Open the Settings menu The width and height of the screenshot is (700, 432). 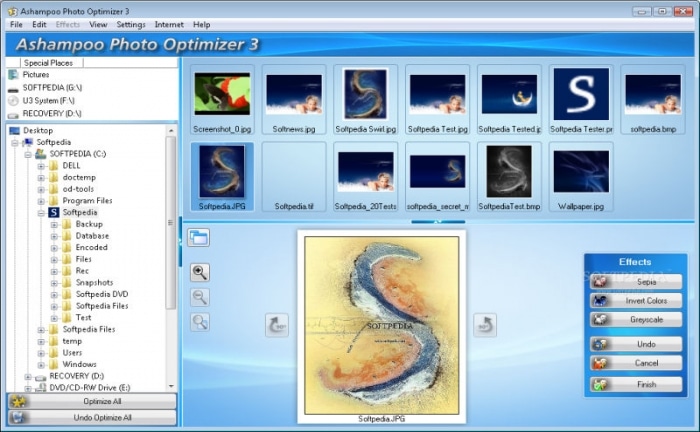point(131,25)
